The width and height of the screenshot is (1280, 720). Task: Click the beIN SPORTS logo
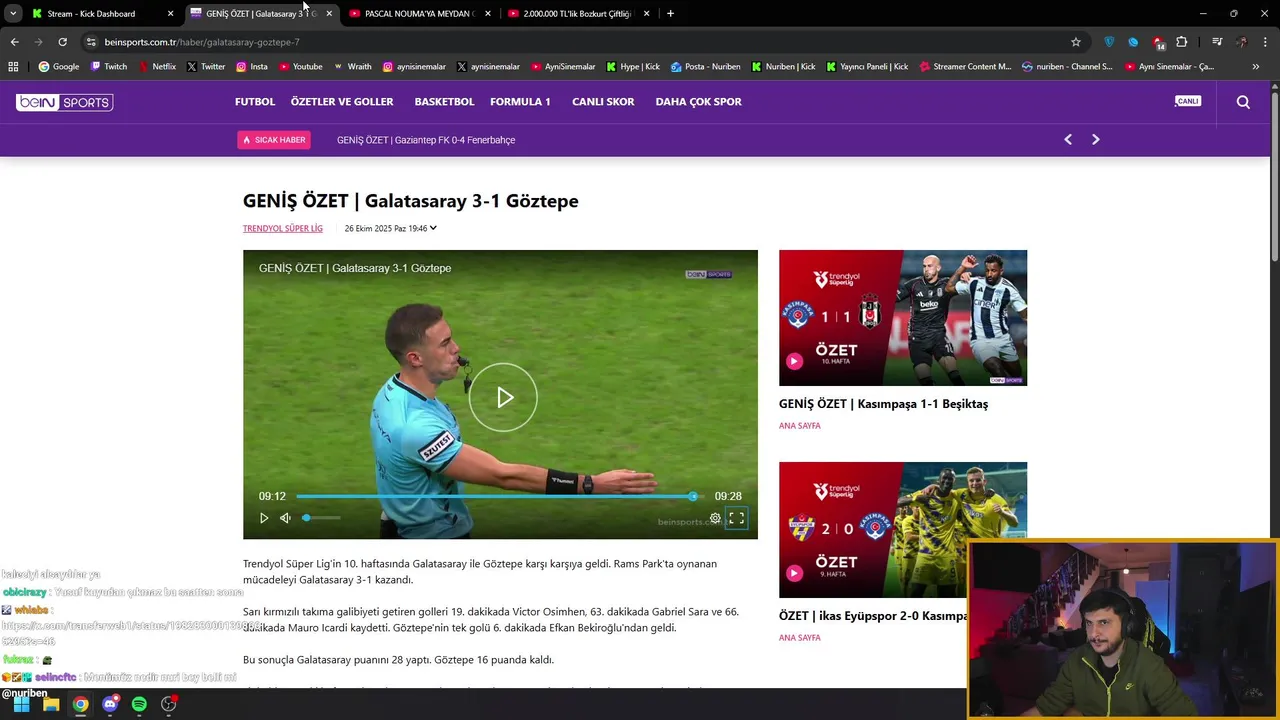(64, 102)
